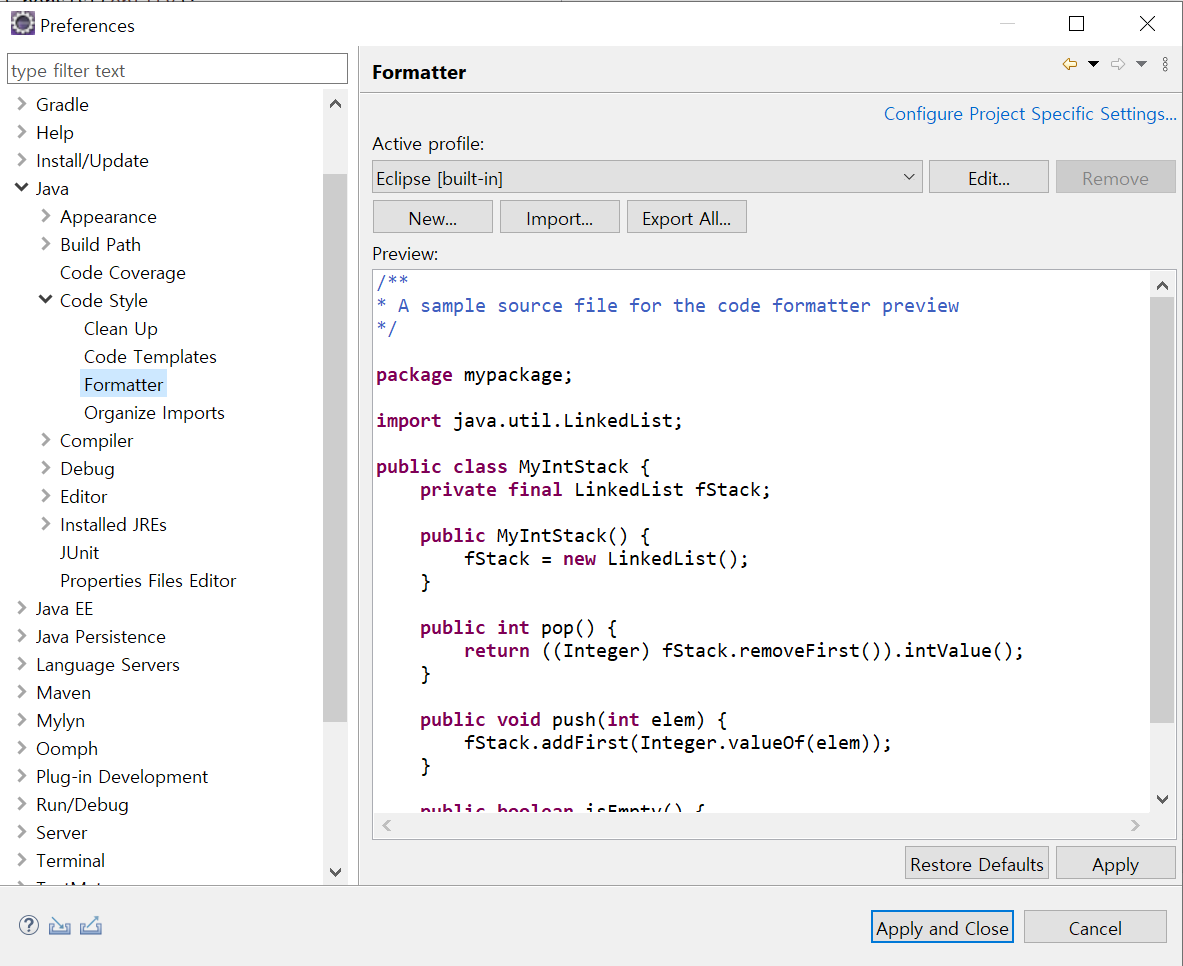
Task: Select Terminal tree item
Action: pos(70,860)
